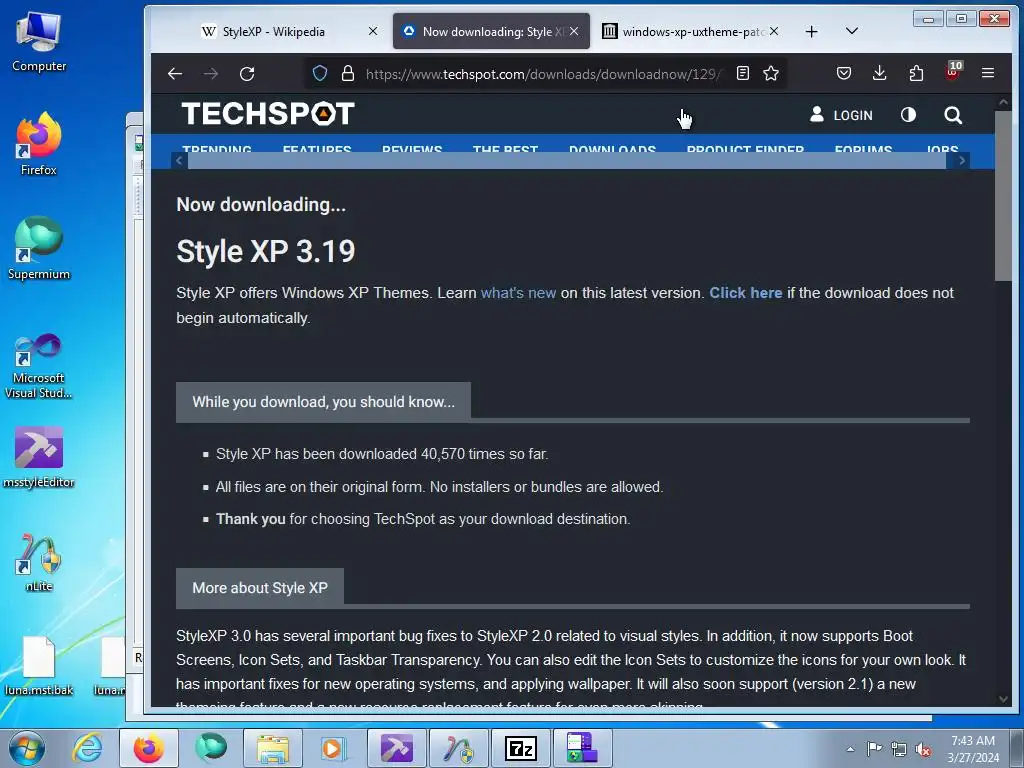Viewport: 1024px width, 768px height.
Task: Switch to nLite taskbar button
Action: (458, 748)
